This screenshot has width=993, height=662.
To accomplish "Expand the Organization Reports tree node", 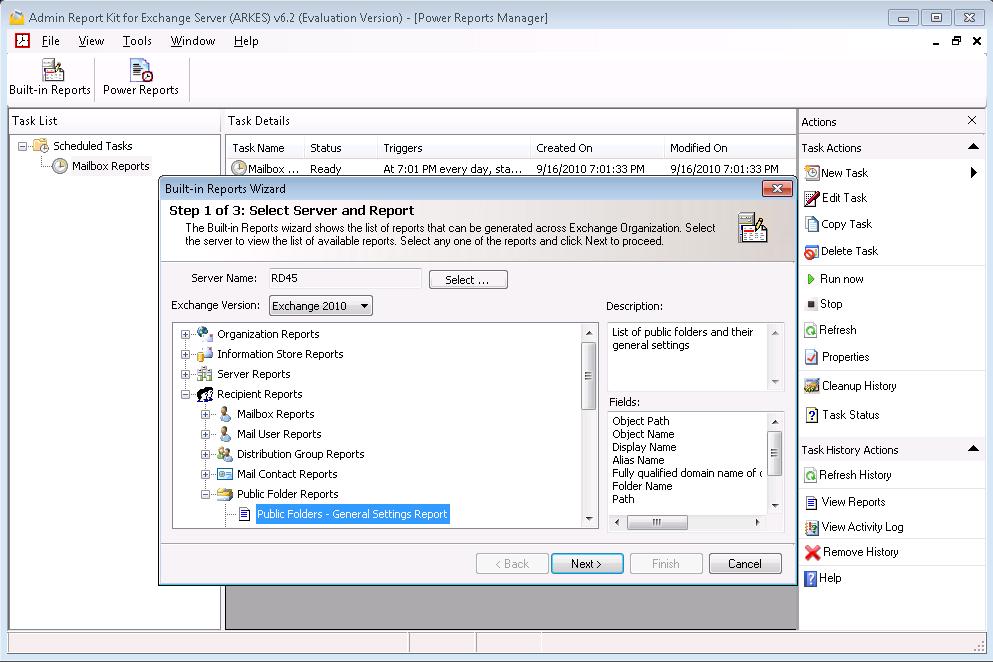I will [186, 334].
